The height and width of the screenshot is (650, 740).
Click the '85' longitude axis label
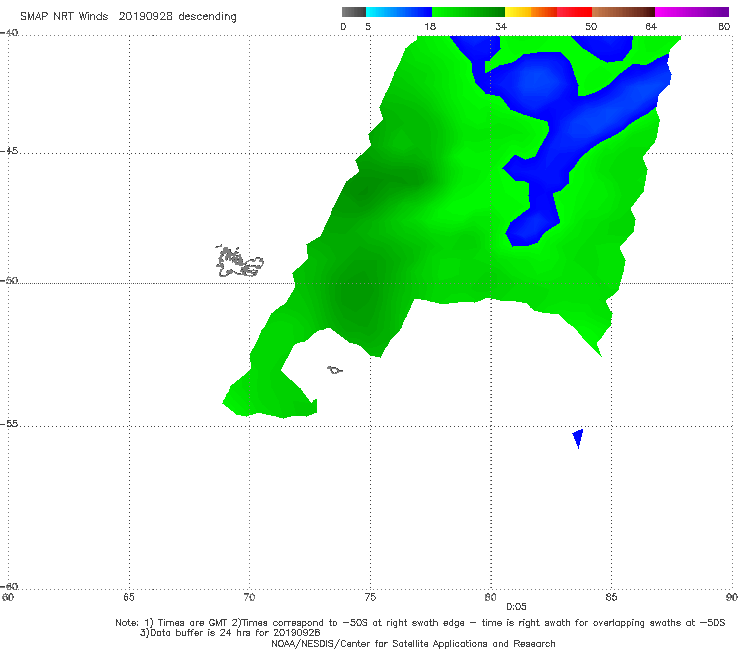click(611, 598)
